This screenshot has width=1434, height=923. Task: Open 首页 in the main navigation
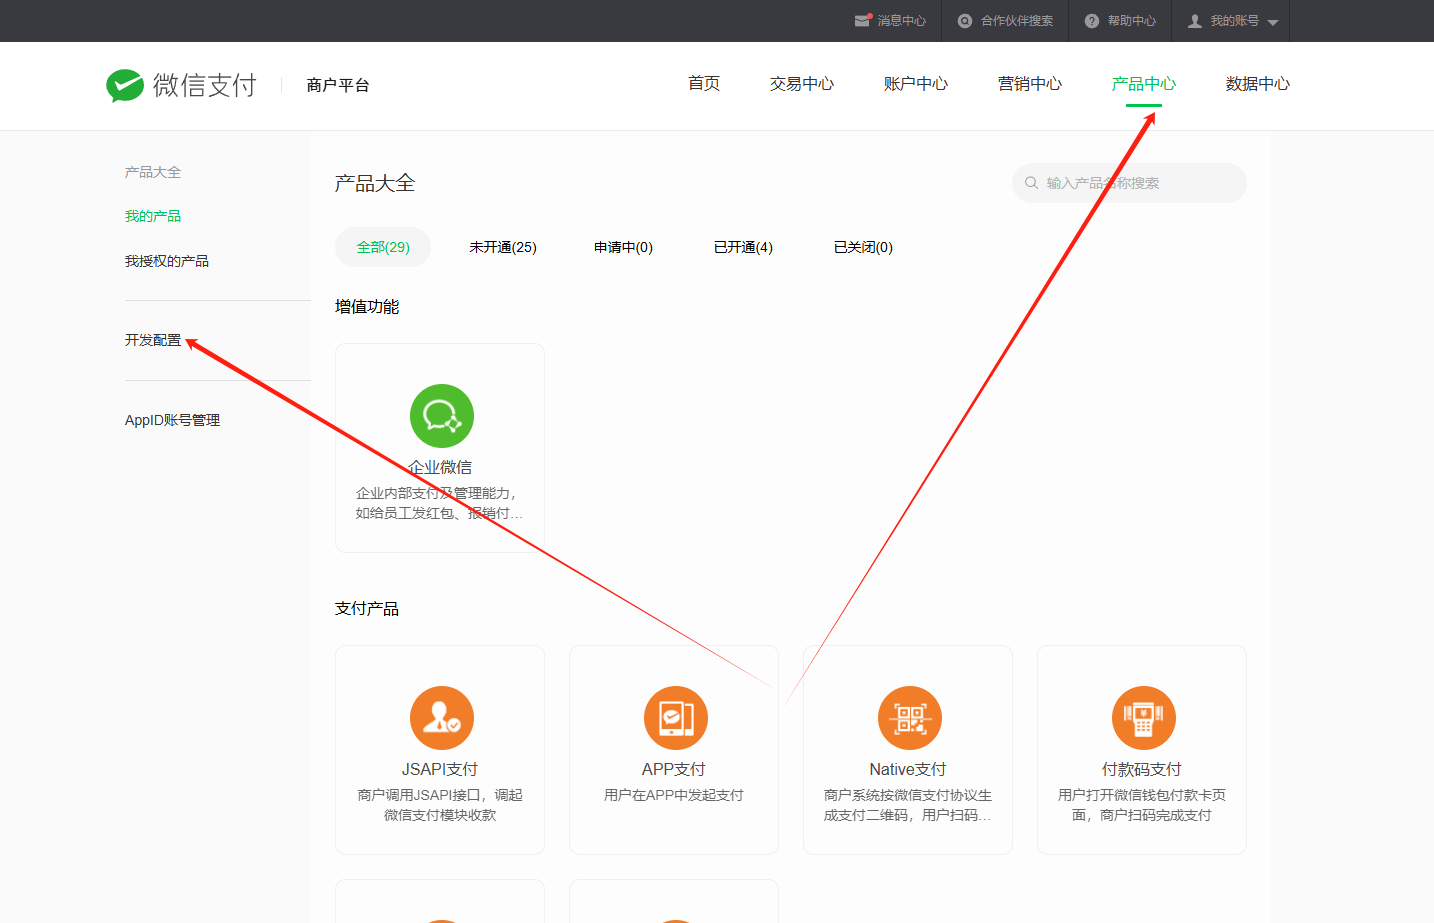[704, 84]
